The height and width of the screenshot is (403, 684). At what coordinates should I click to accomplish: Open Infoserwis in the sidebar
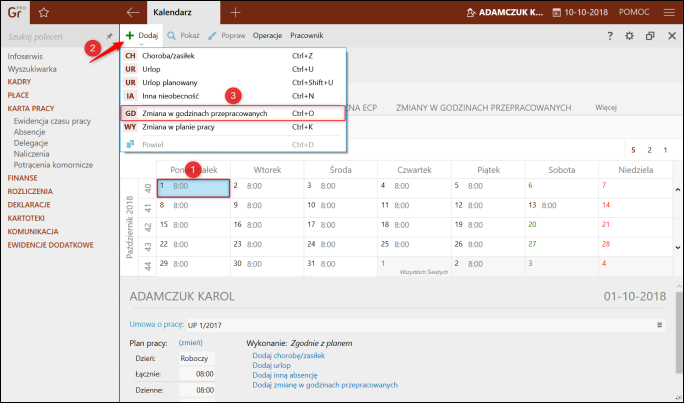coord(25,56)
